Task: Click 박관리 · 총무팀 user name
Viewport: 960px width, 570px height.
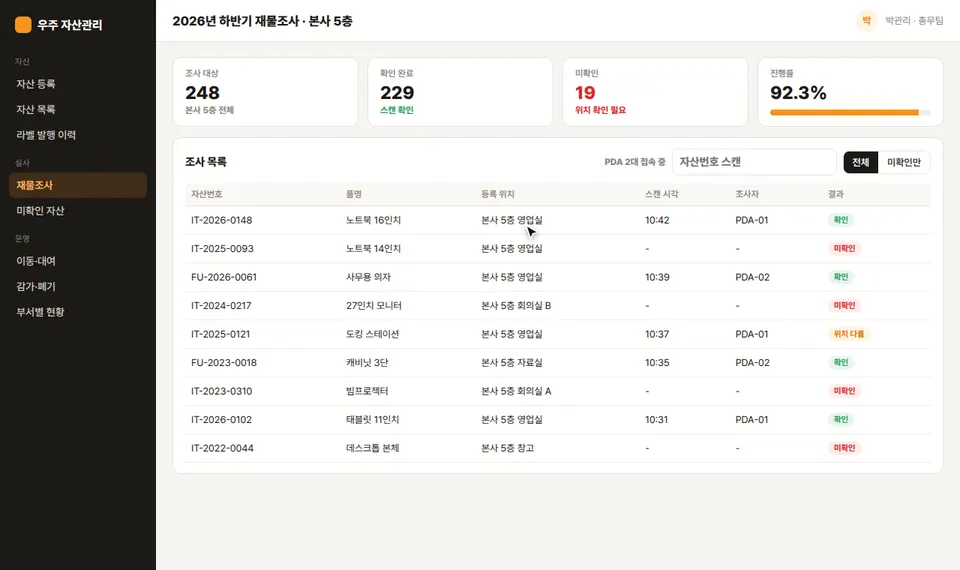Action: [914, 21]
